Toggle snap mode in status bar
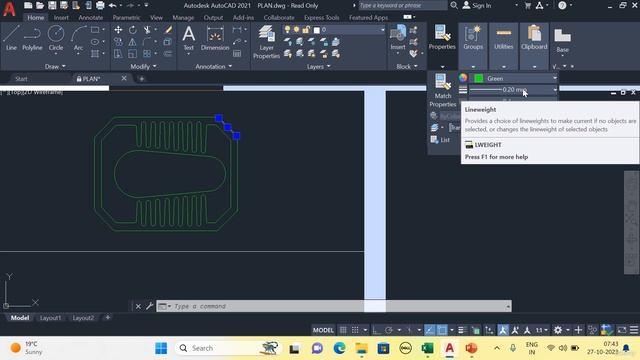The width and height of the screenshot is (640, 360). pyautogui.click(x=355, y=330)
